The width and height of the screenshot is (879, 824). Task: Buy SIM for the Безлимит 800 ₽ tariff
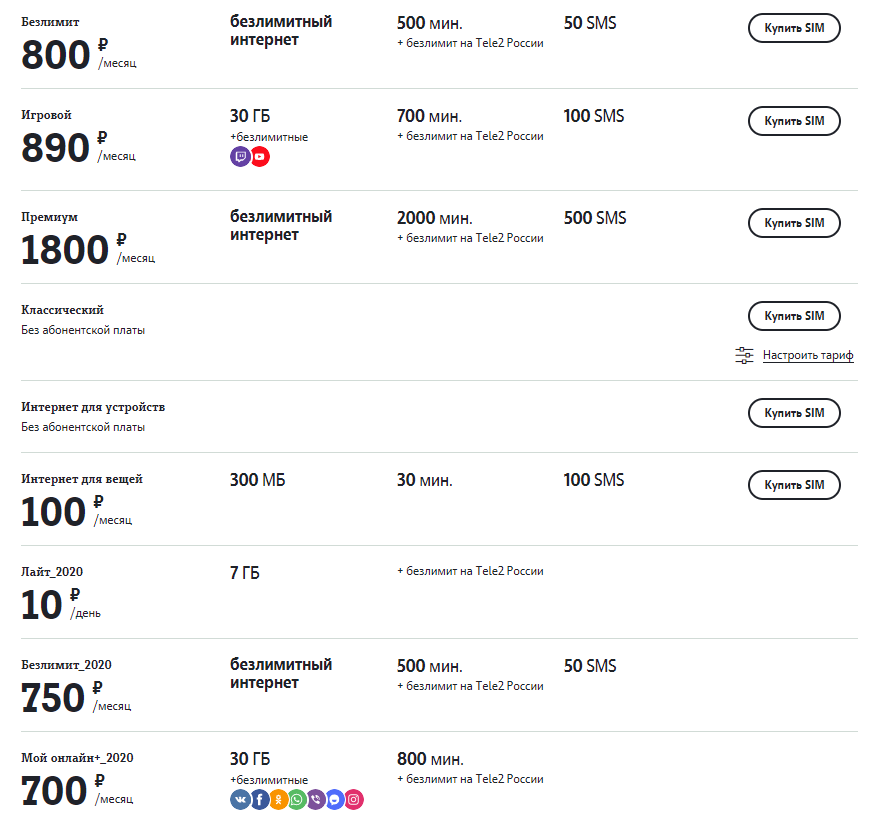pos(794,28)
